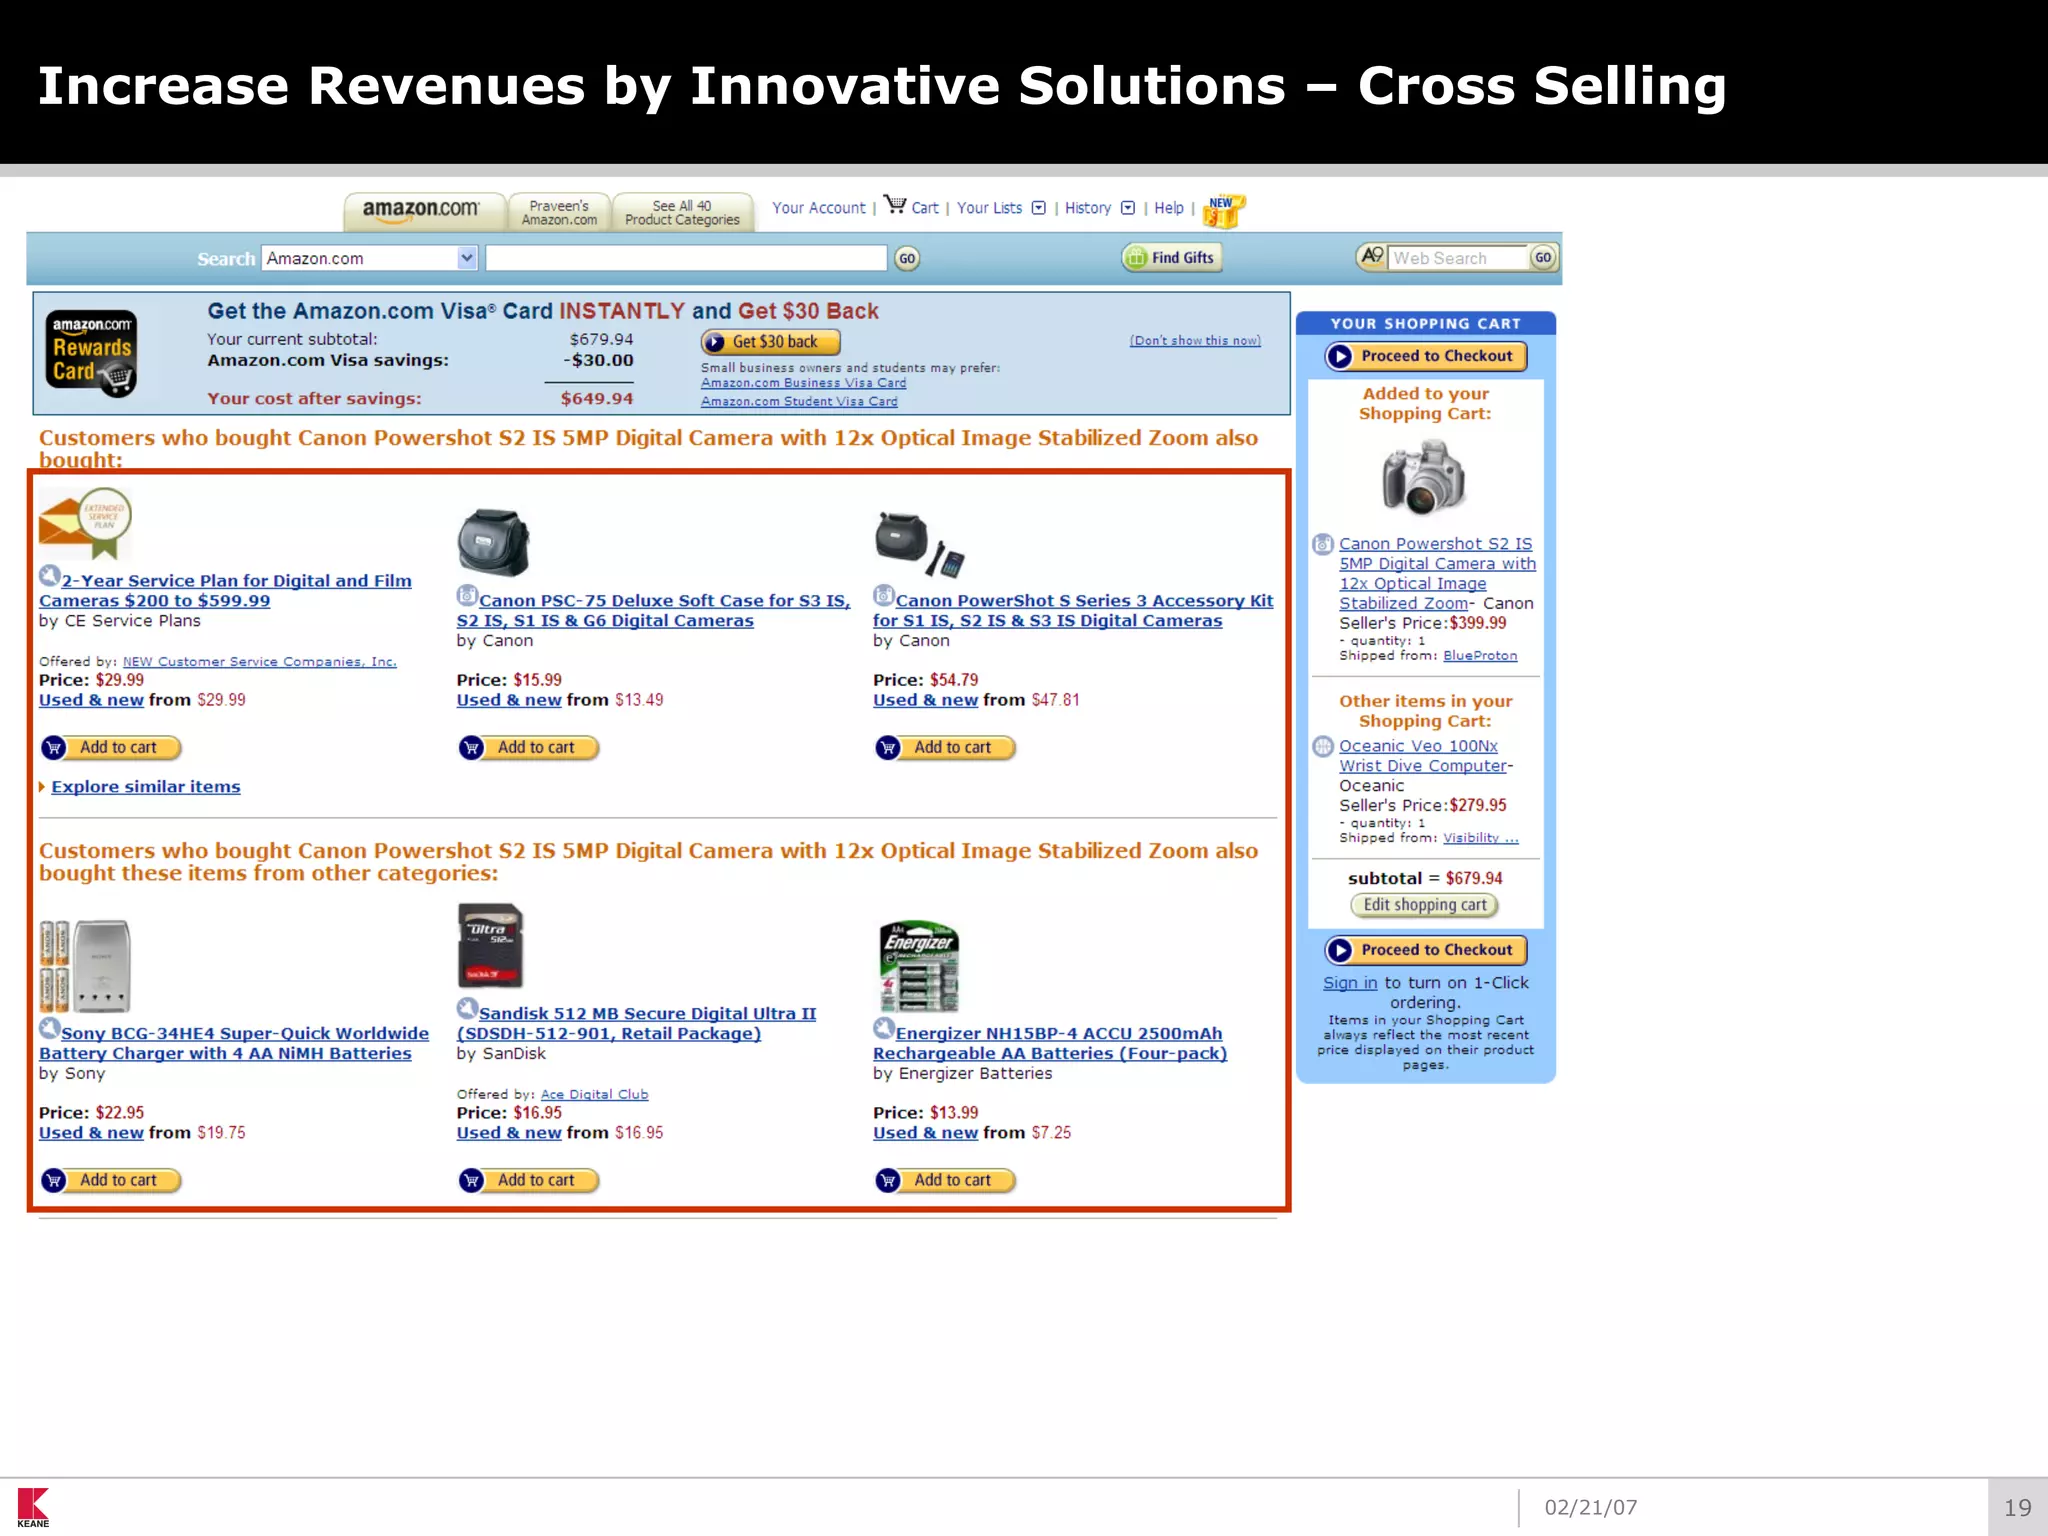Click the Sandisk Ultra II card image
2048x1536 pixels.
click(490, 946)
